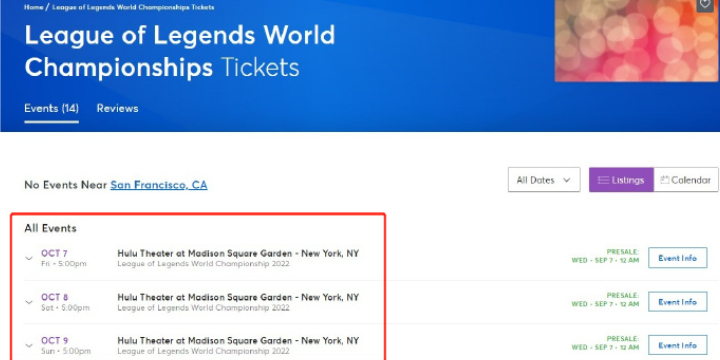
Task: Switch to Listings view
Action: click(621, 180)
